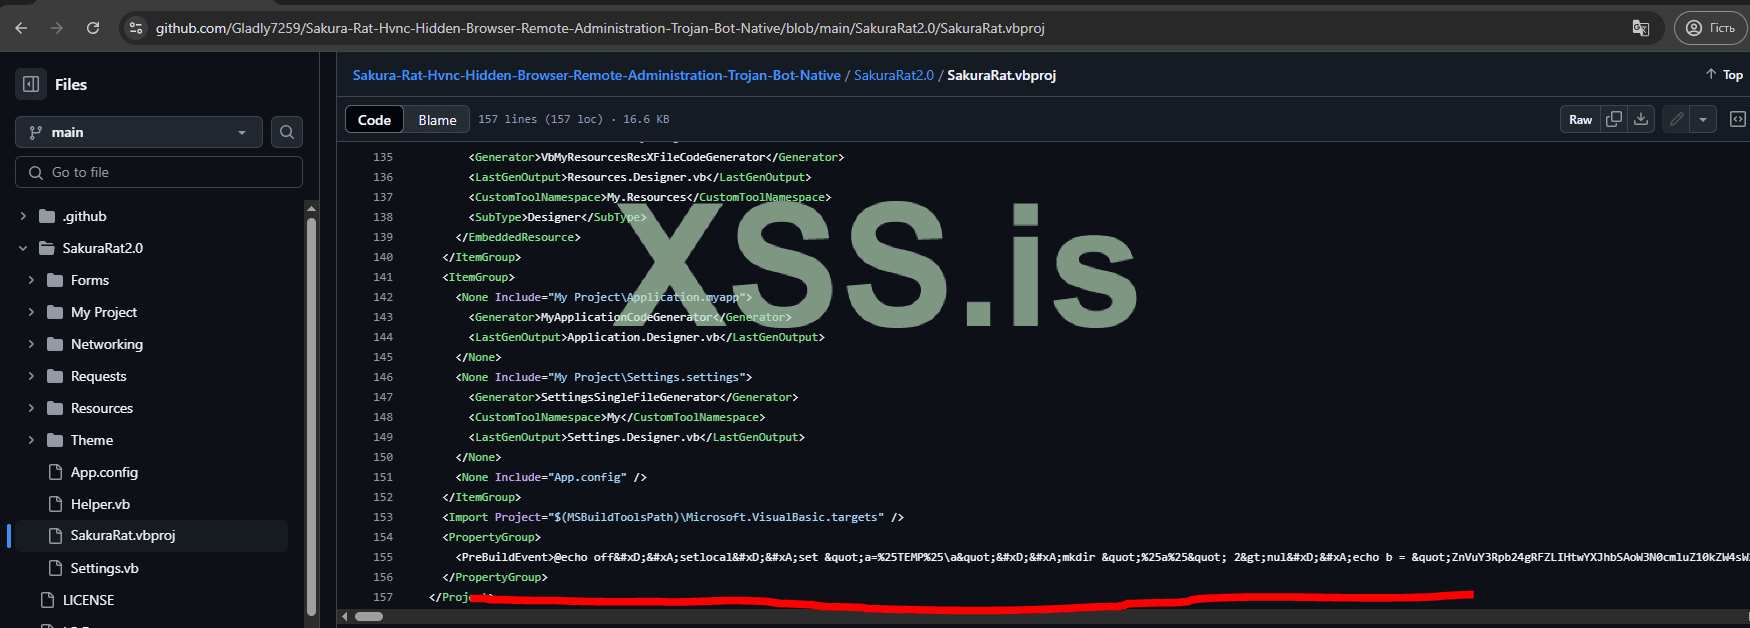Expand the My Project folder chevron
Viewport: 1750px width, 628px height.
(31, 312)
